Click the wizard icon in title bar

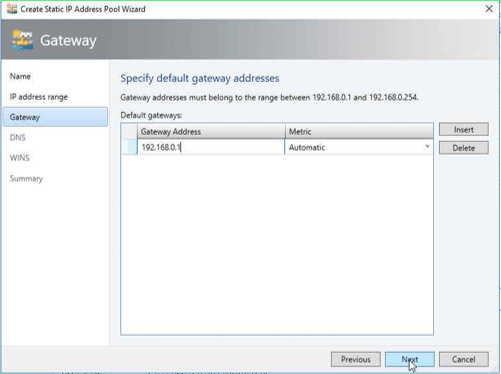pos(12,9)
